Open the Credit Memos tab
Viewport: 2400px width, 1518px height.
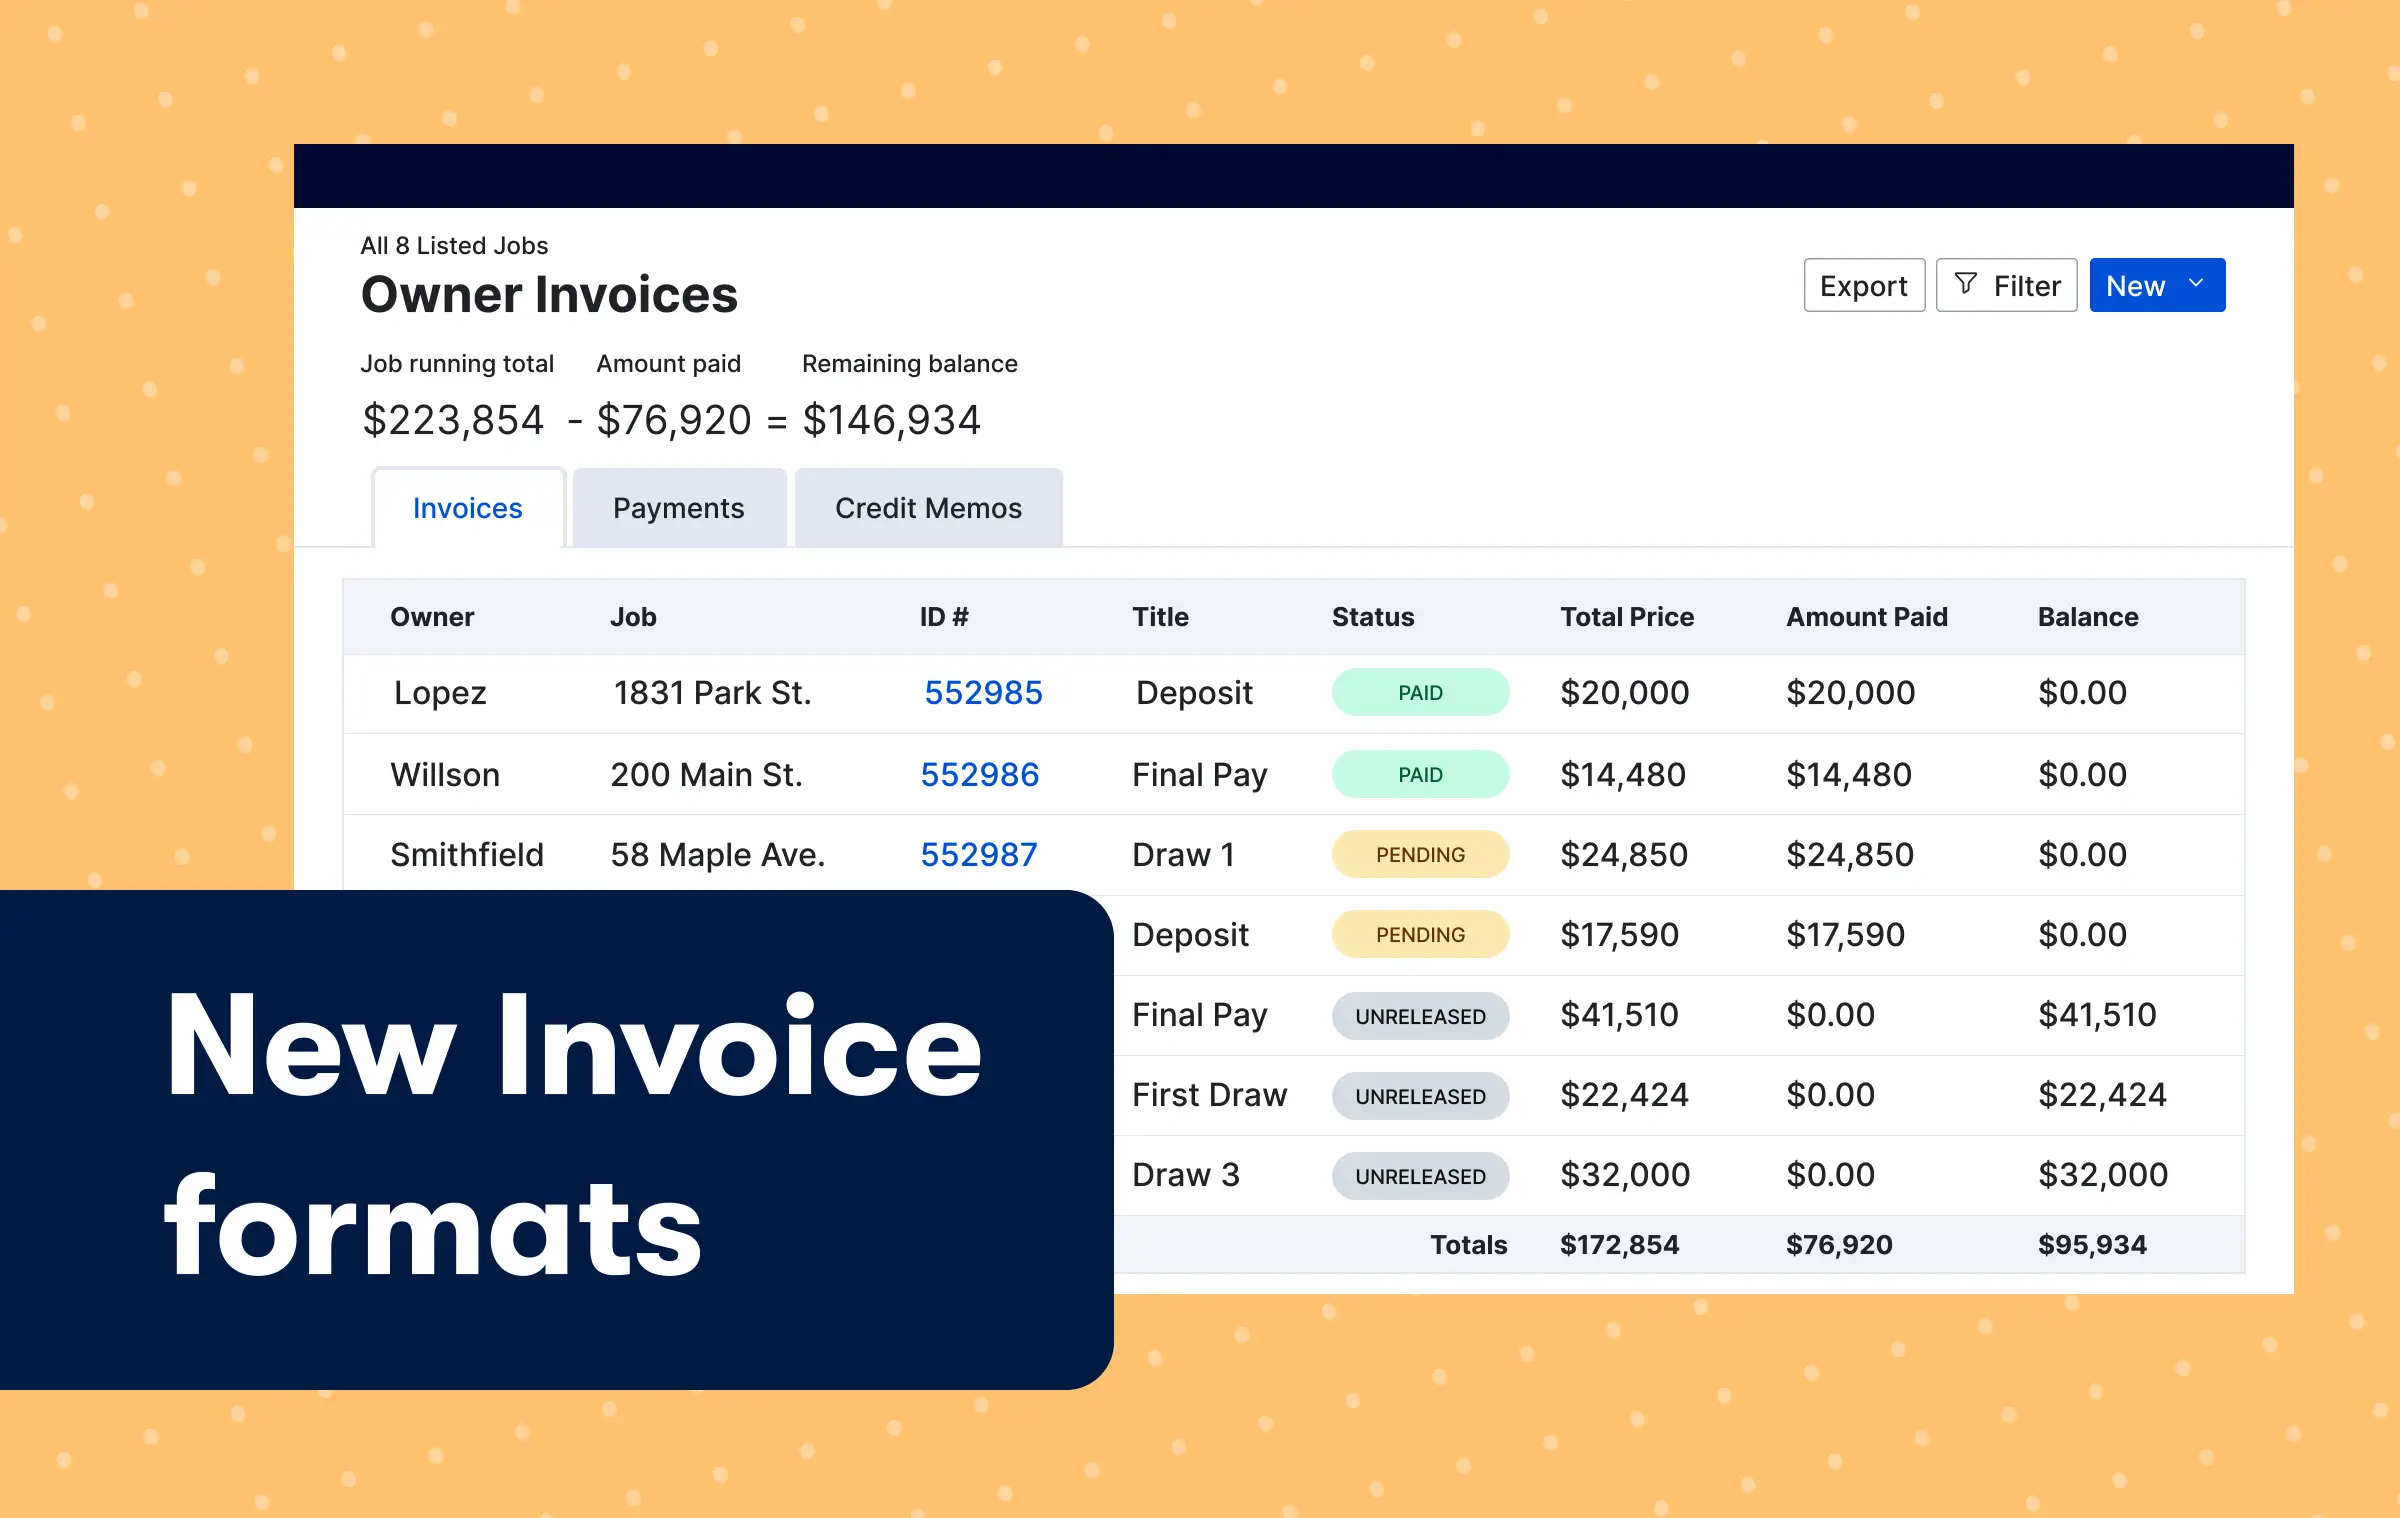(927, 508)
